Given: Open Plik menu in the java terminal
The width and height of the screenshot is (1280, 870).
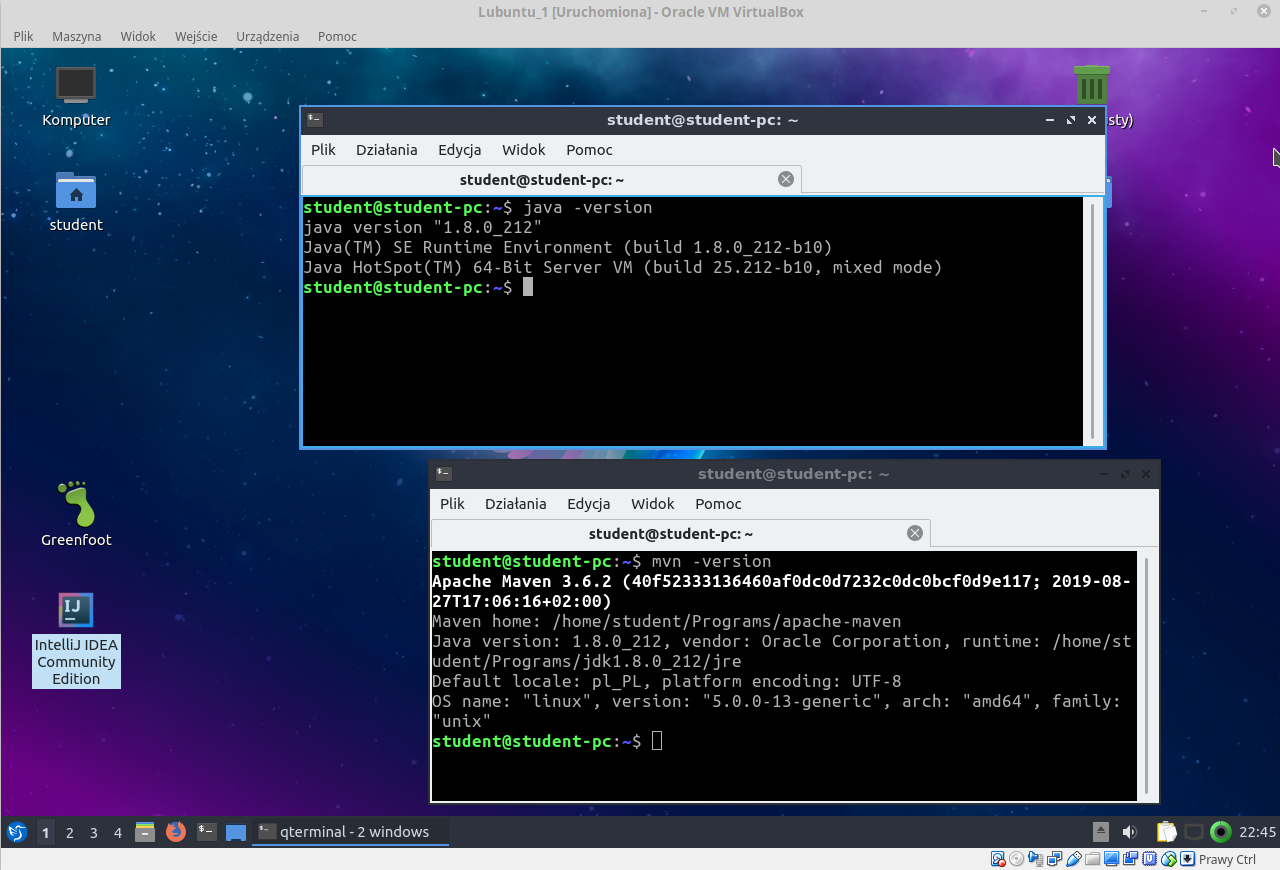Looking at the screenshot, I should point(323,150).
